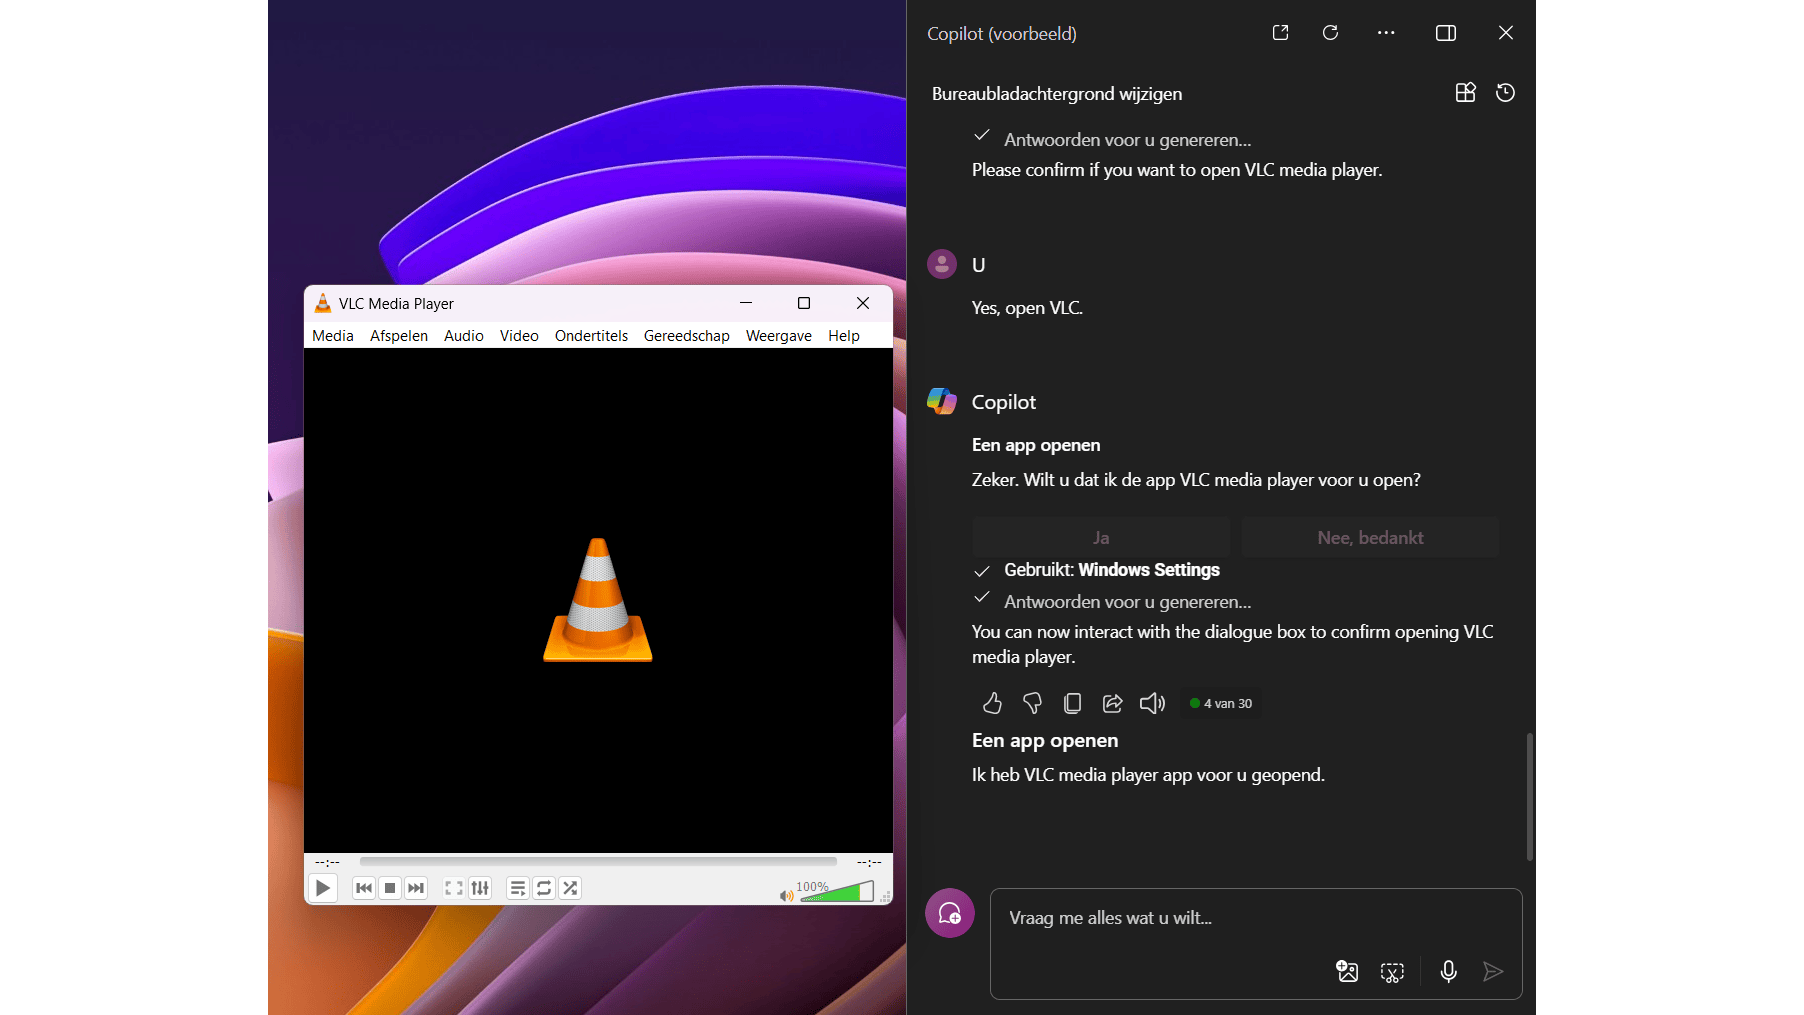Start a new Copilot topic
1804x1015 pixels.
[x=950, y=913]
